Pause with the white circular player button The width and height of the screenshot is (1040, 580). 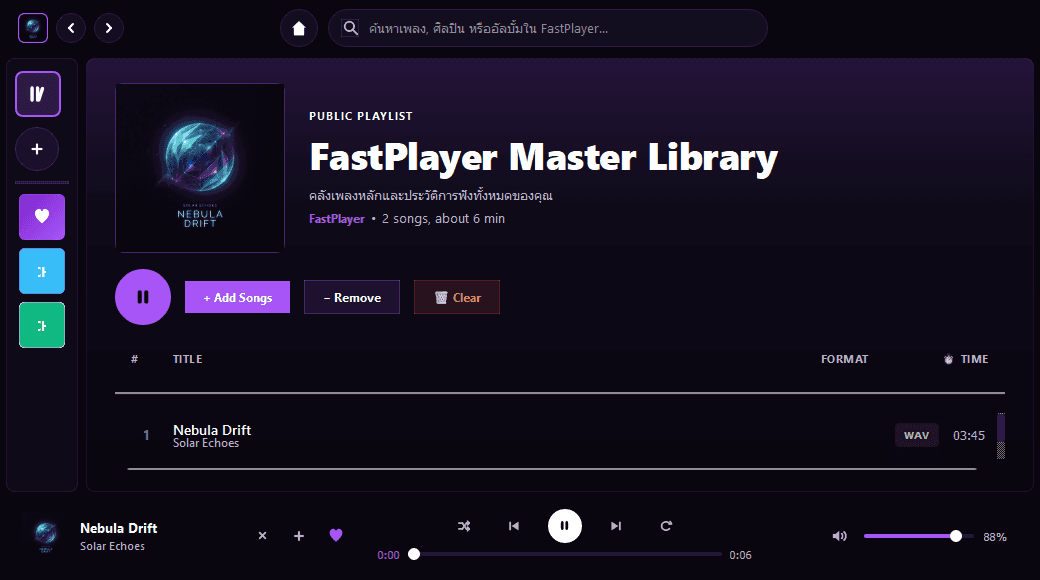[565, 526]
